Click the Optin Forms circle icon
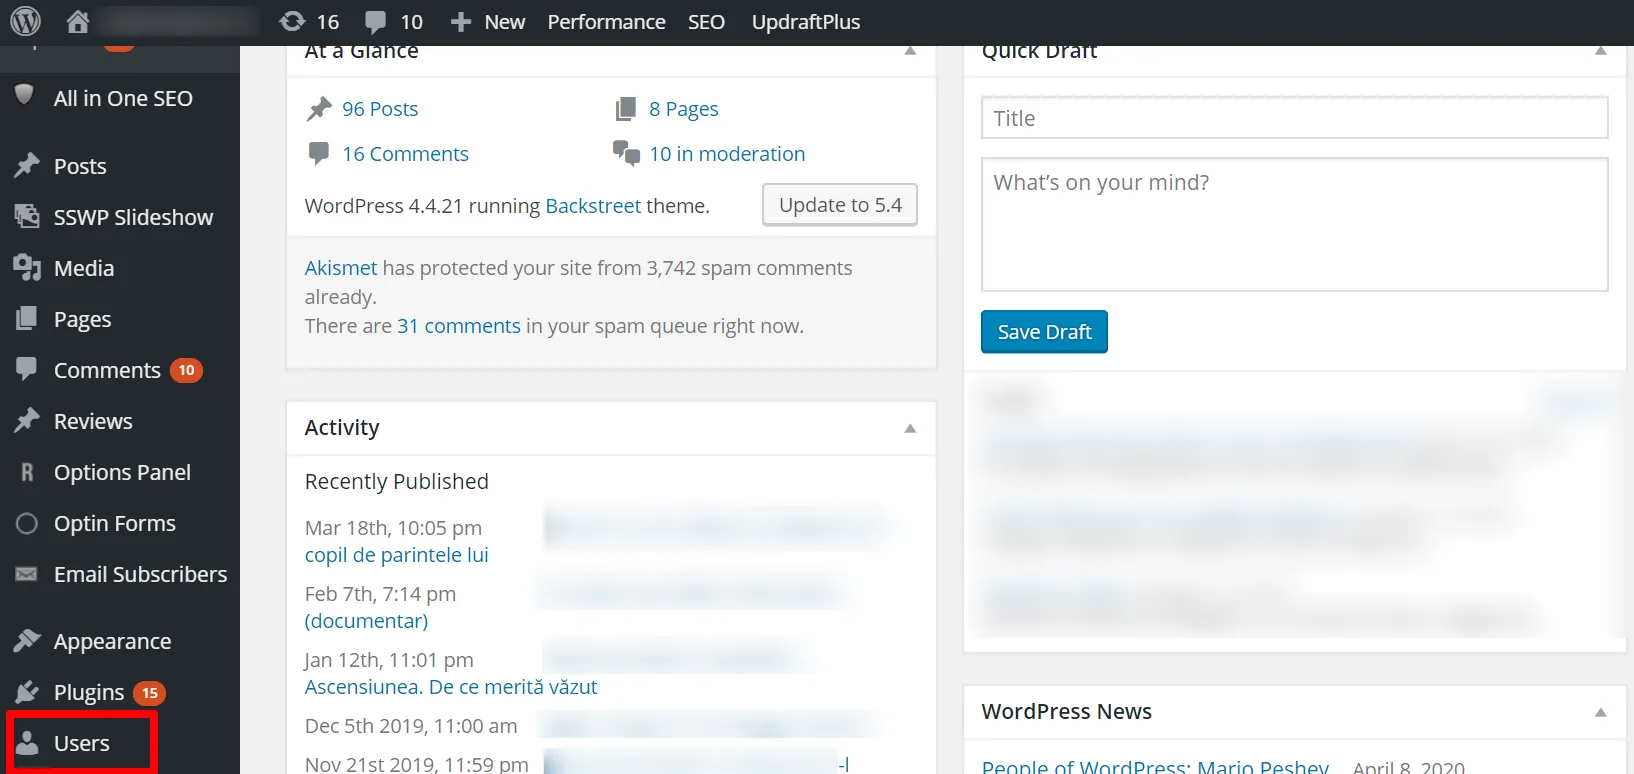Image resolution: width=1634 pixels, height=774 pixels. point(27,523)
